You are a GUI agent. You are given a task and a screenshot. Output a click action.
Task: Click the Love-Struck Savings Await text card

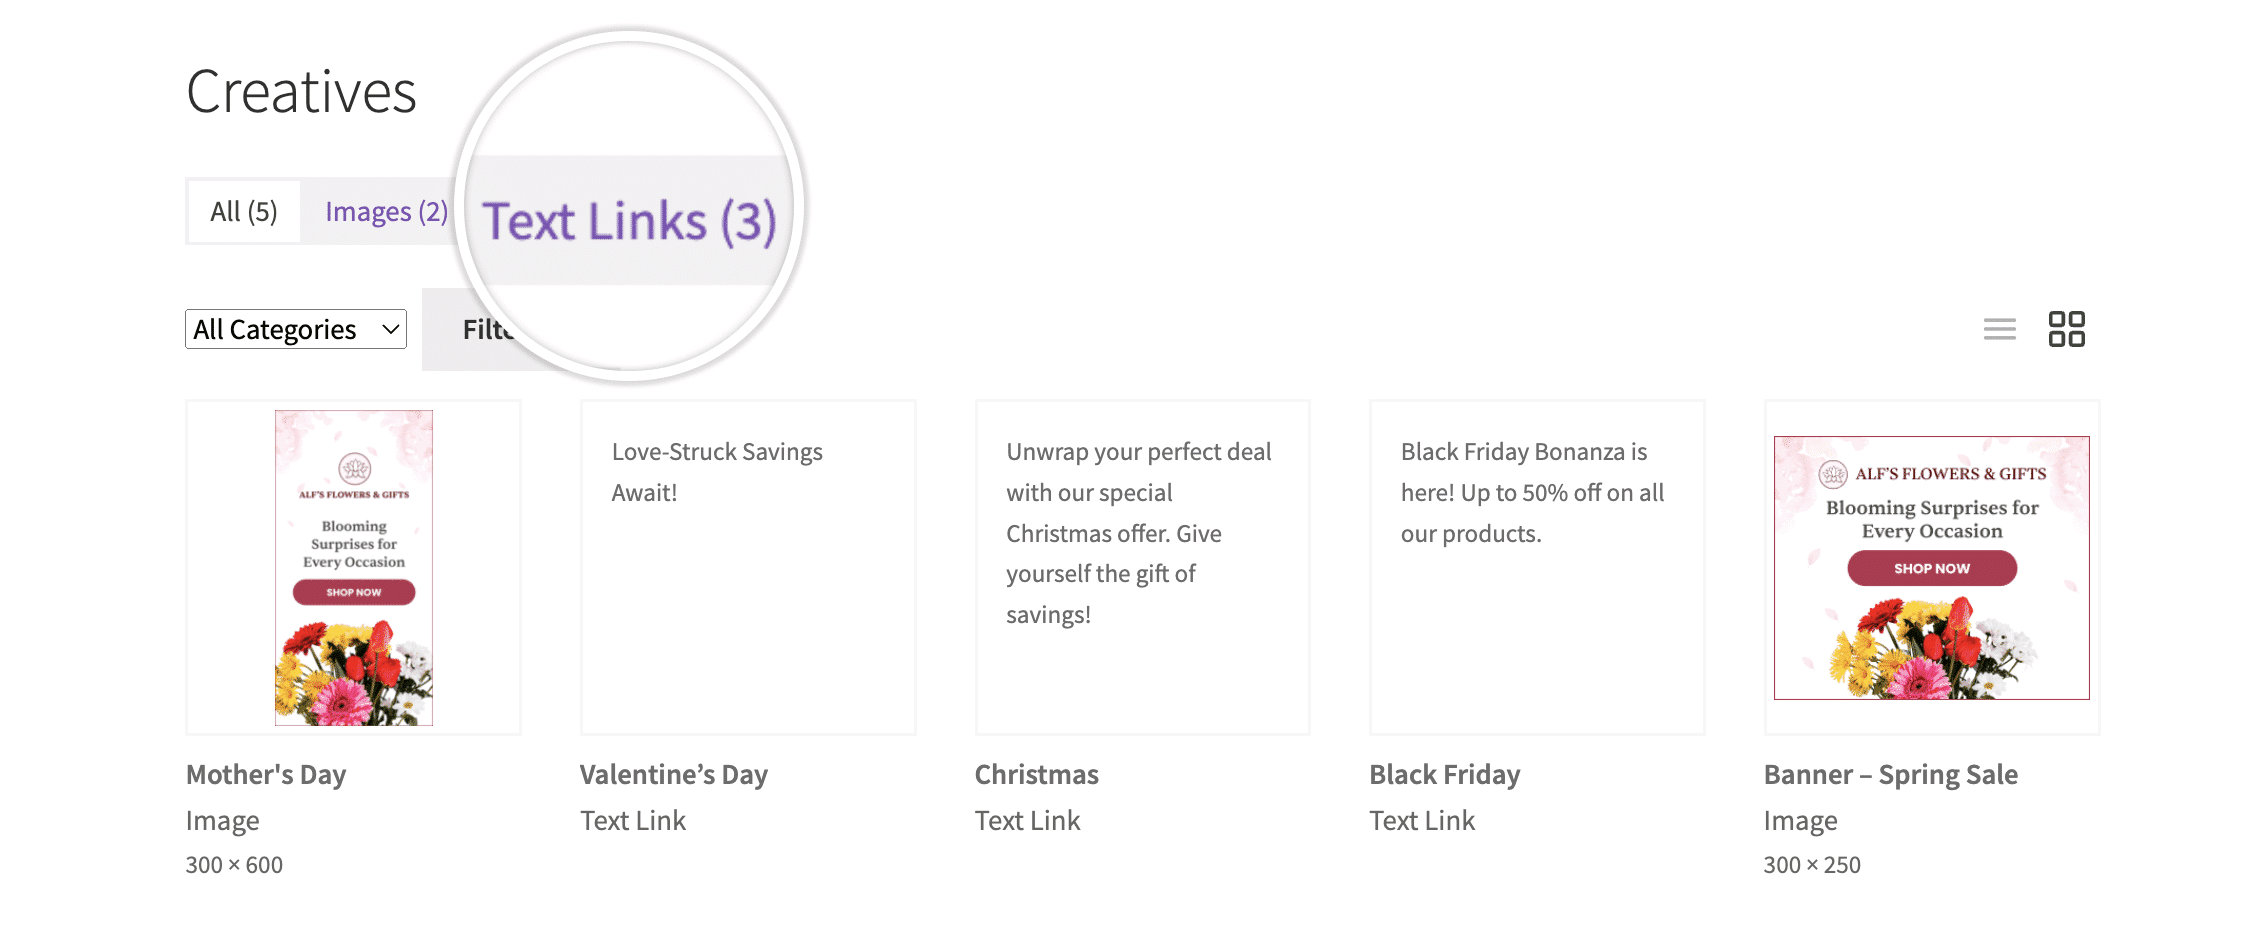pos(748,567)
